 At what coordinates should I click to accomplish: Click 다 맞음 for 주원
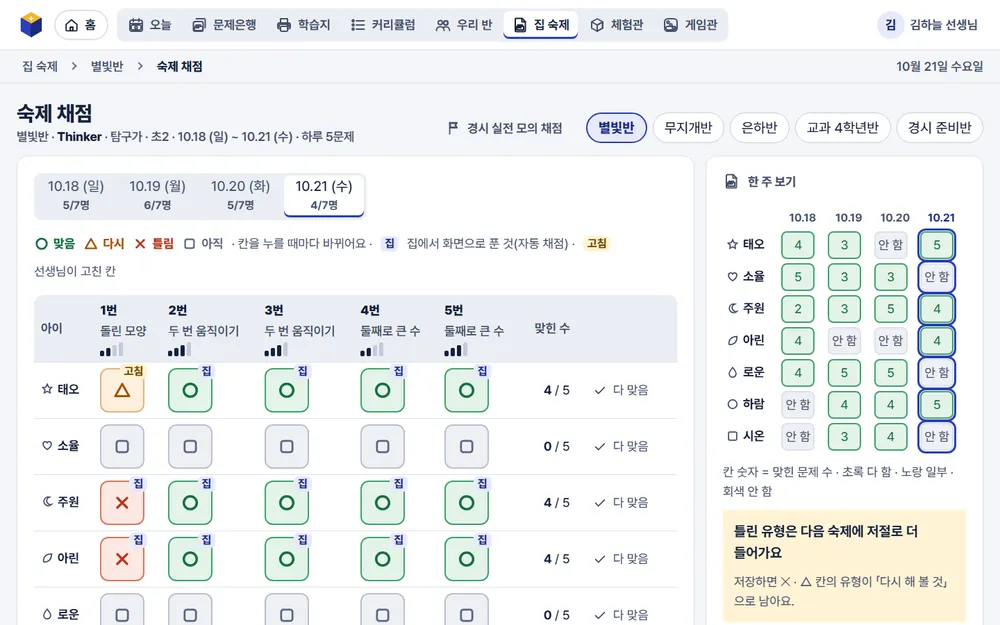(x=621, y=503)
